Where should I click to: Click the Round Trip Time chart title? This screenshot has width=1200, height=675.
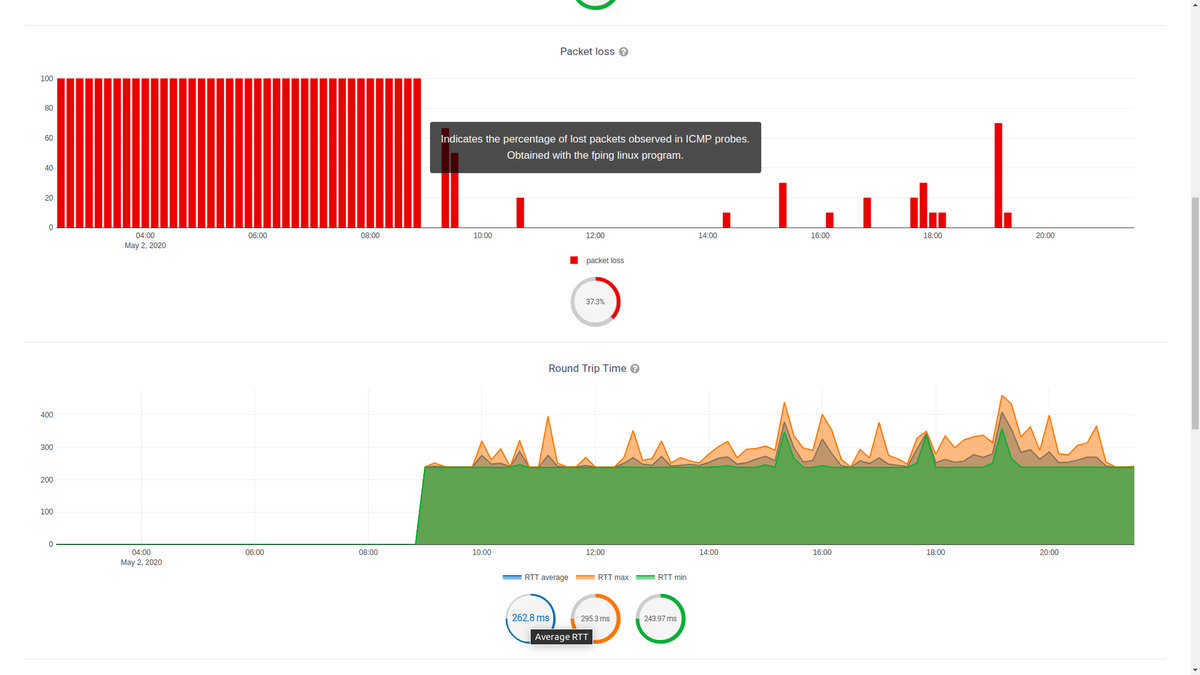pos(587,368)
